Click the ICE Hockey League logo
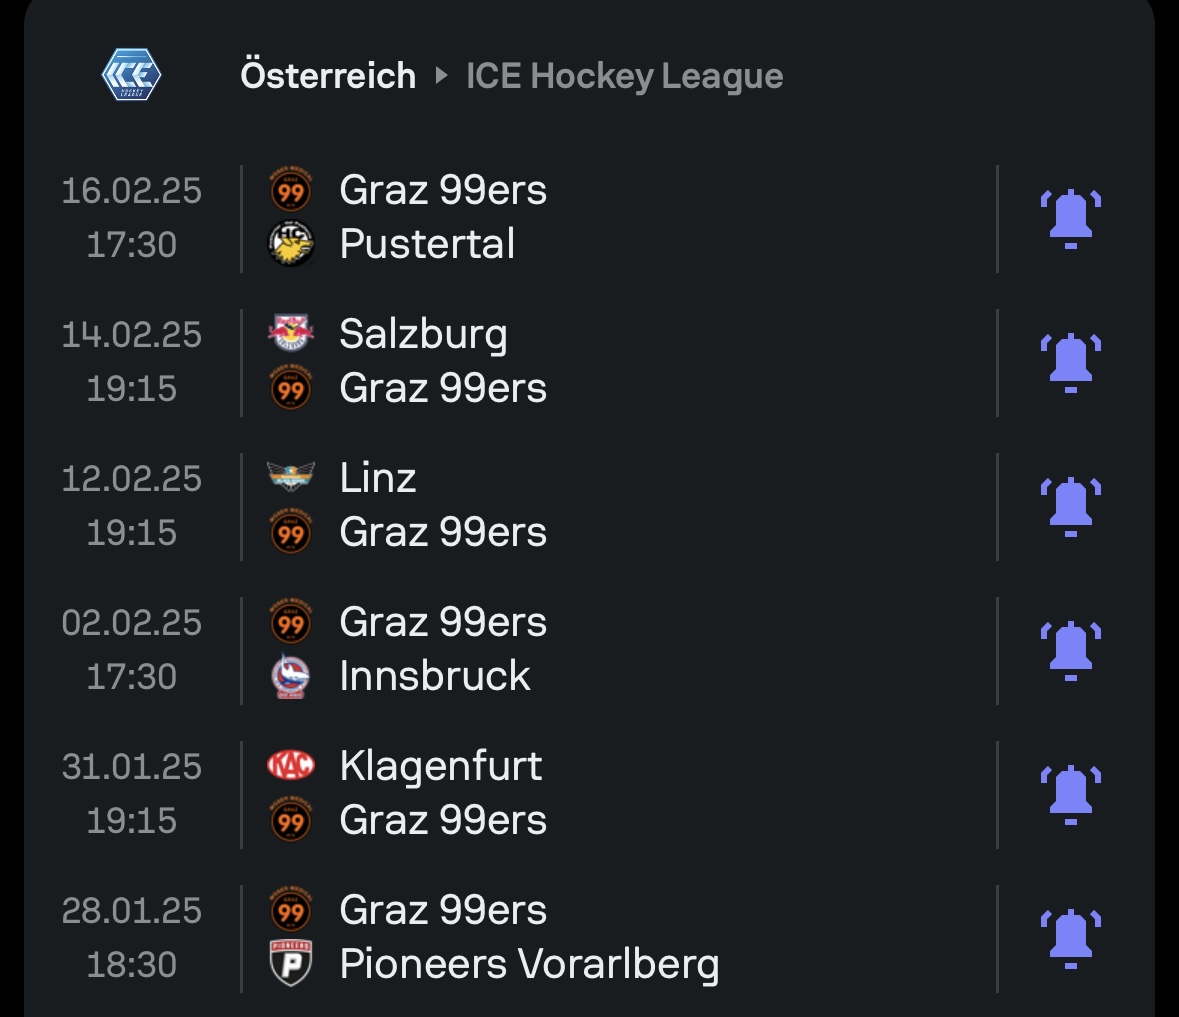 131,76
